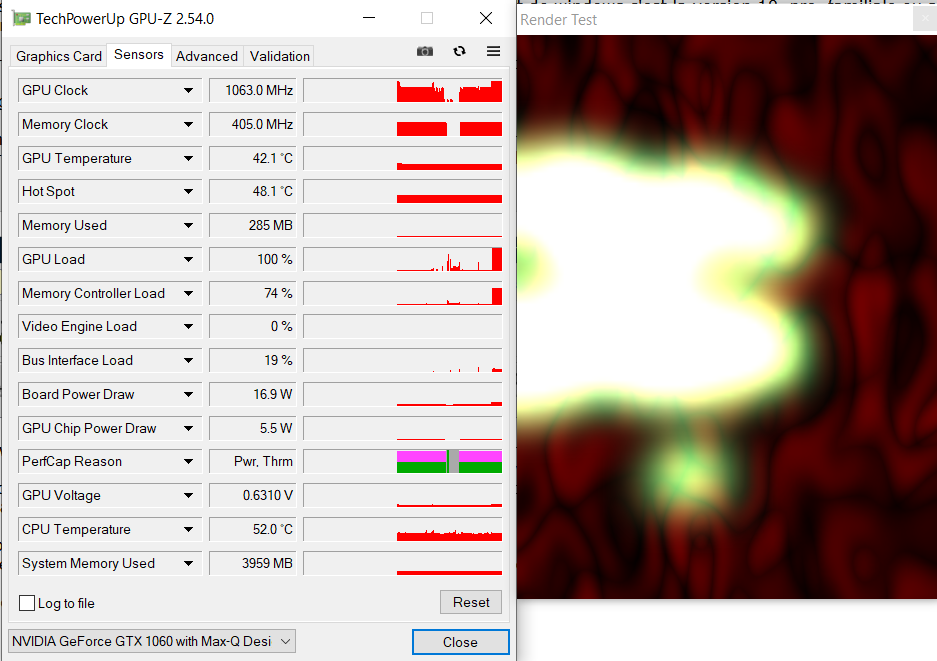Image resolution: width=937 pixels, height=661 pixels.
Task: Click the 5.5 W GPU Chip Power value
Action: tap(253, 429)
